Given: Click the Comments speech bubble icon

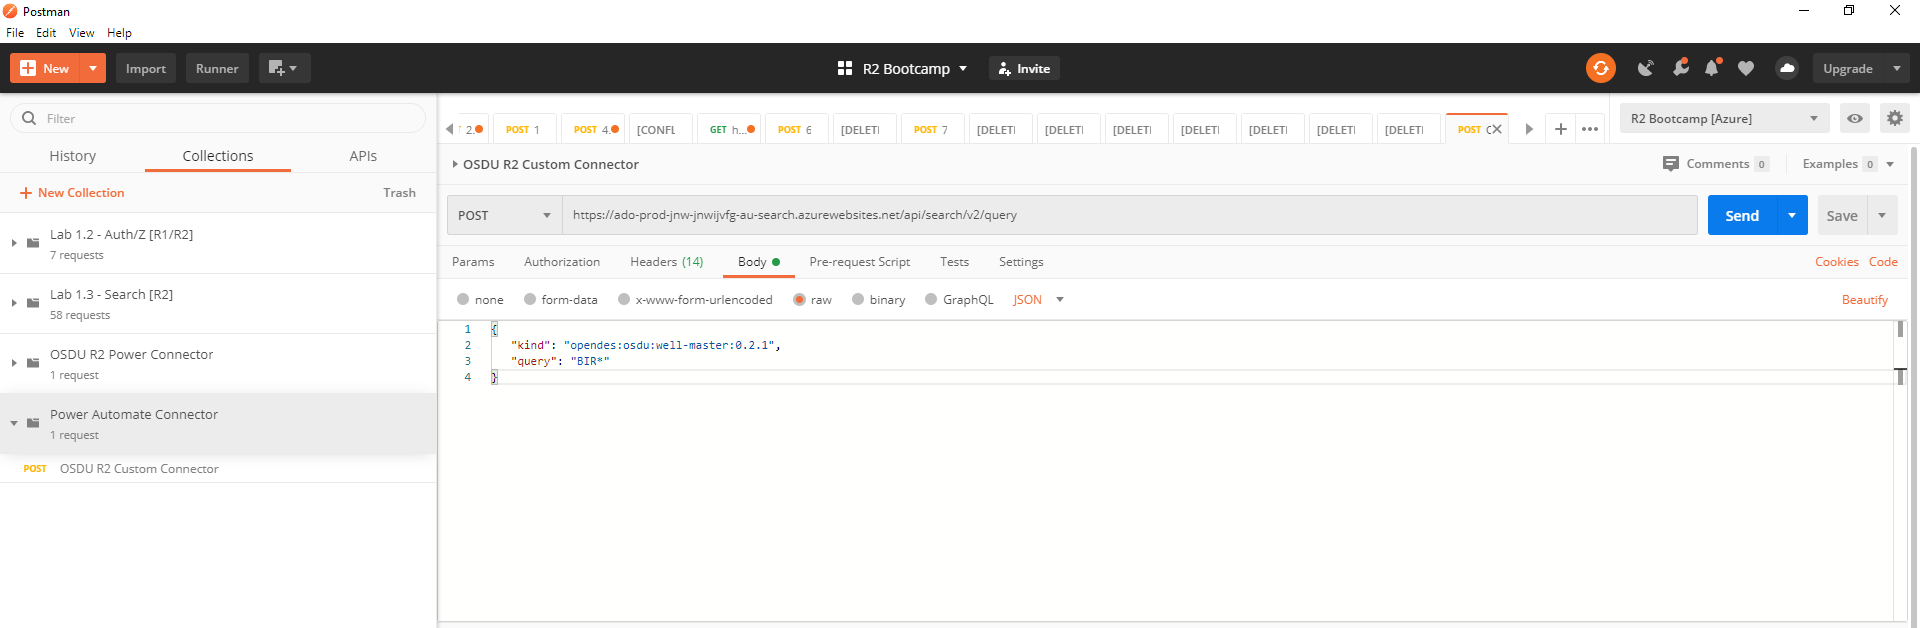Looking at the screenshot, I should [1671, 164].
